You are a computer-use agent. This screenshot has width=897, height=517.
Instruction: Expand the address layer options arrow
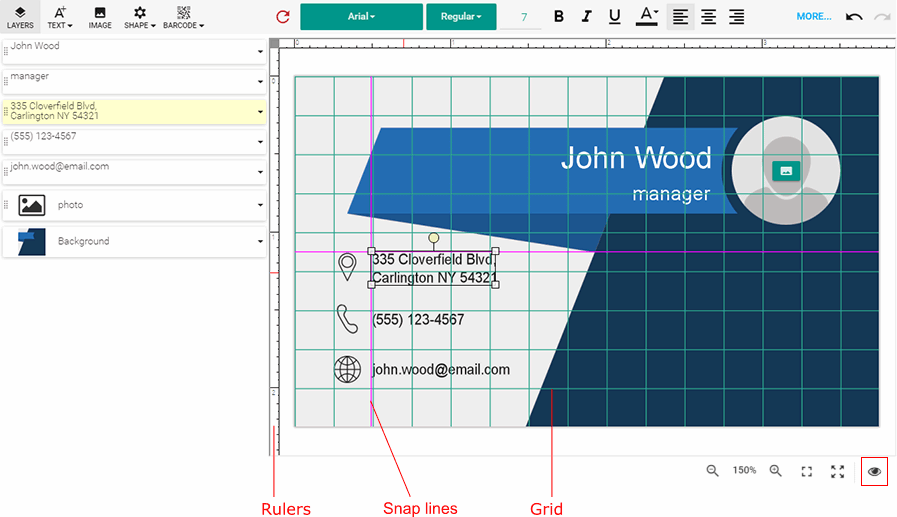[x=260, y=112]
